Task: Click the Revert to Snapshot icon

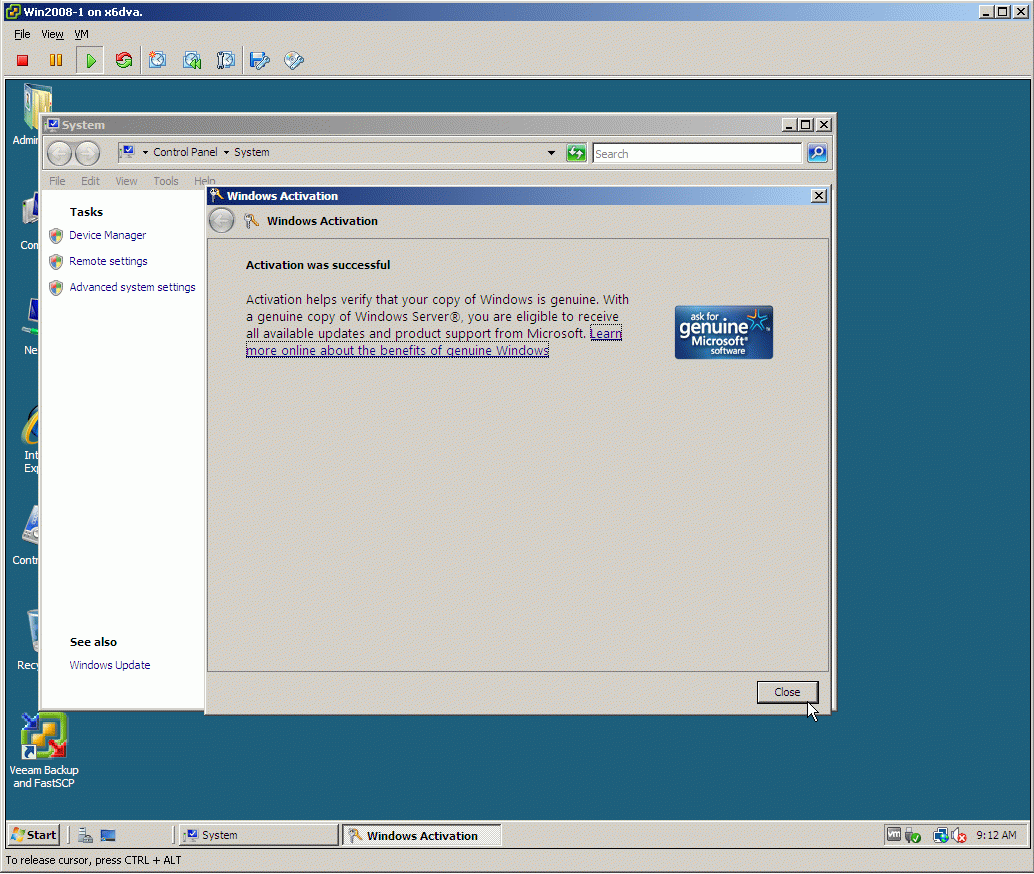Action: (192, 61)
